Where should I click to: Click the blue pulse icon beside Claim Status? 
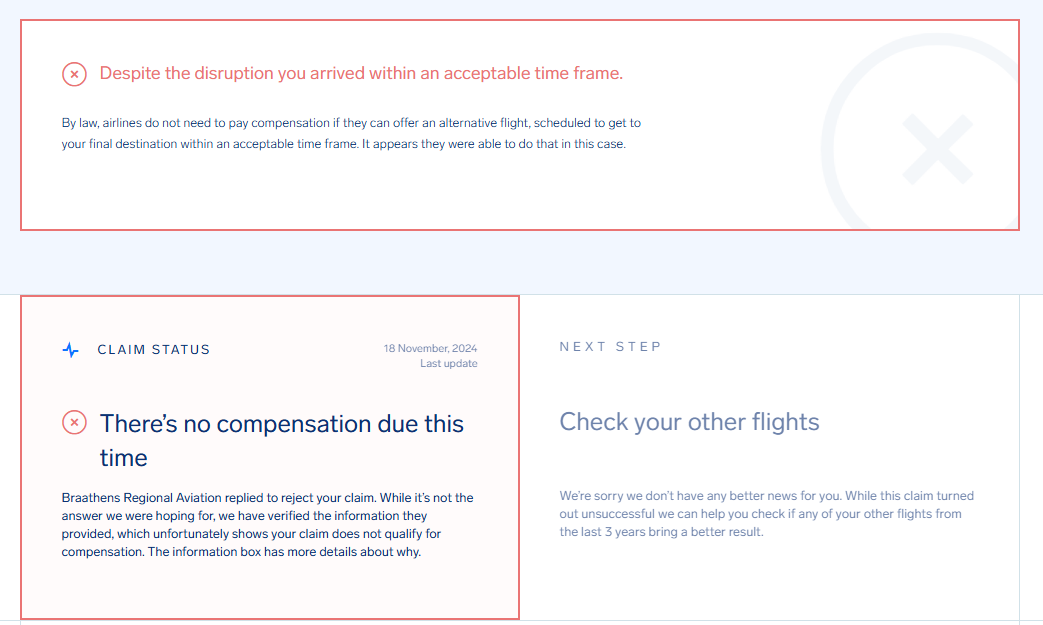point(70,350)
